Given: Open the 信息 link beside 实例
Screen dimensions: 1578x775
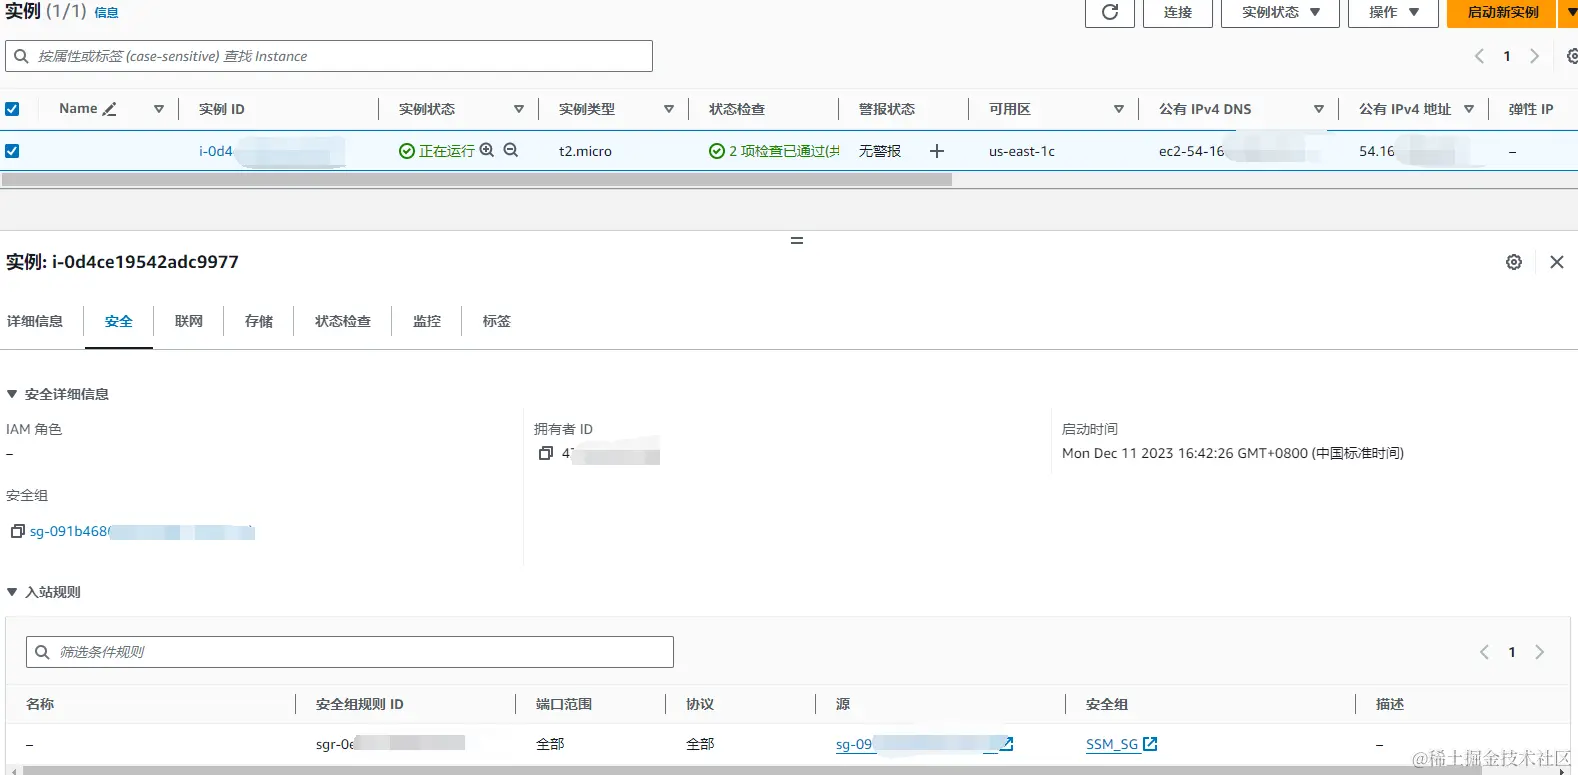Looking at the screenshot, I should coord(106,13).
